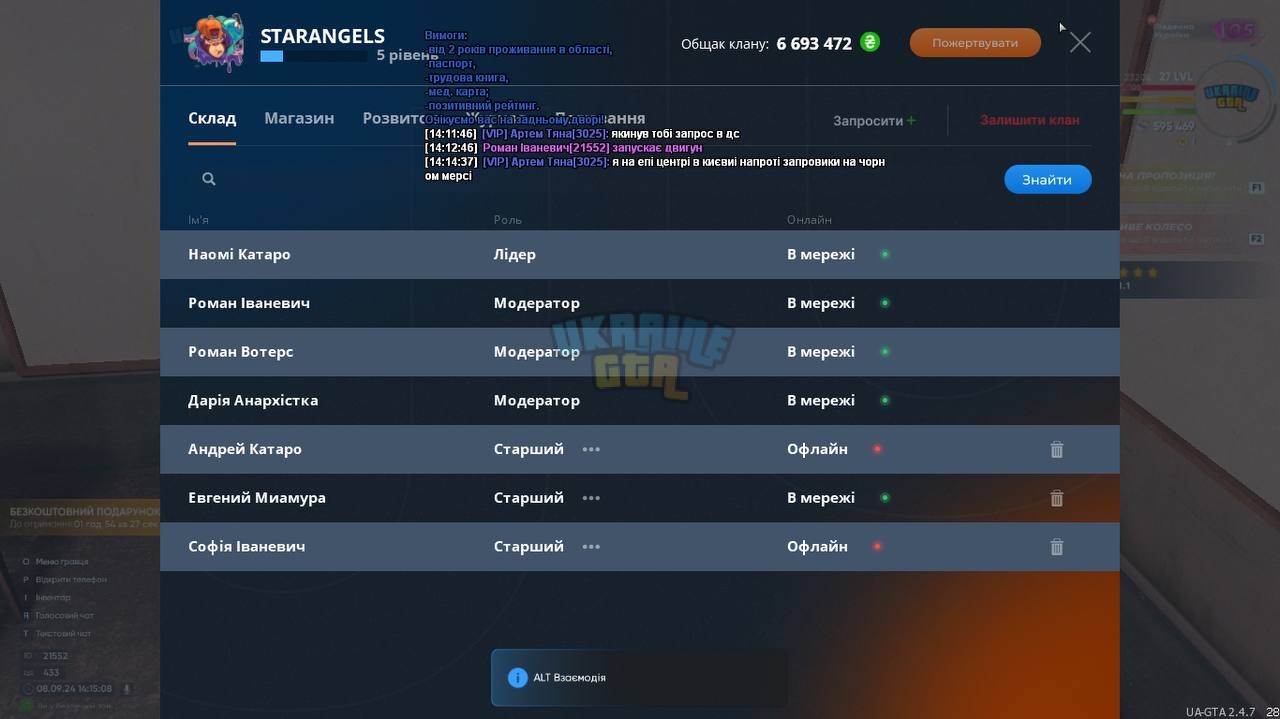Click the Лідер role text

(515, 254)
